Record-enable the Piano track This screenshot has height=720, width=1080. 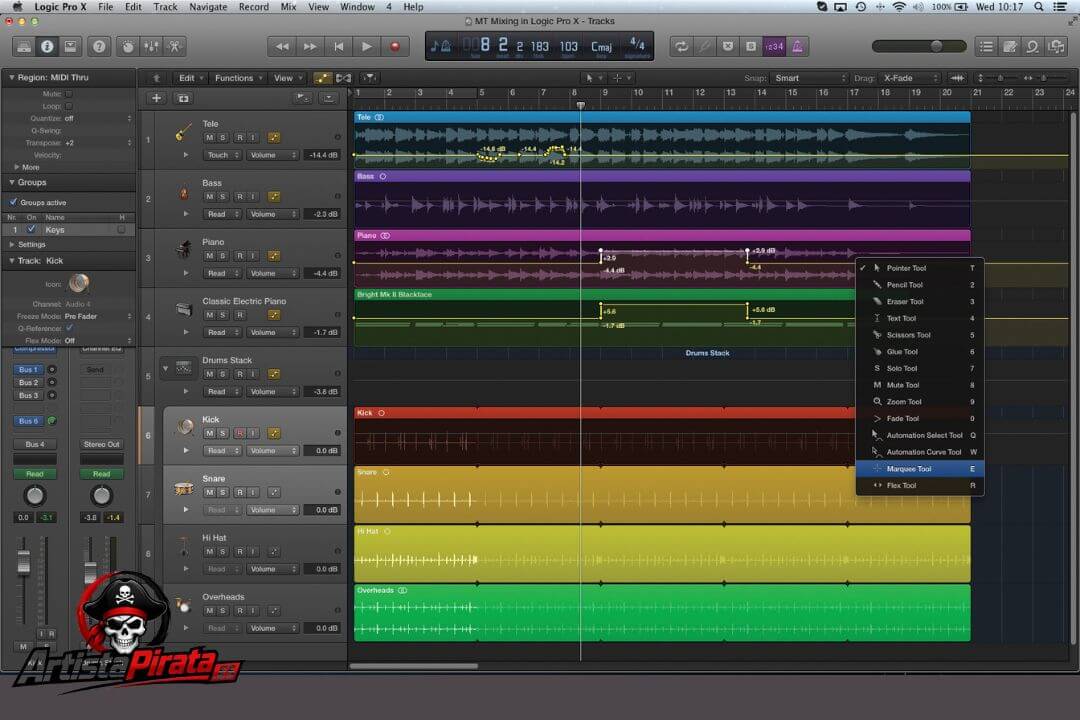click(x=240, y=256)
